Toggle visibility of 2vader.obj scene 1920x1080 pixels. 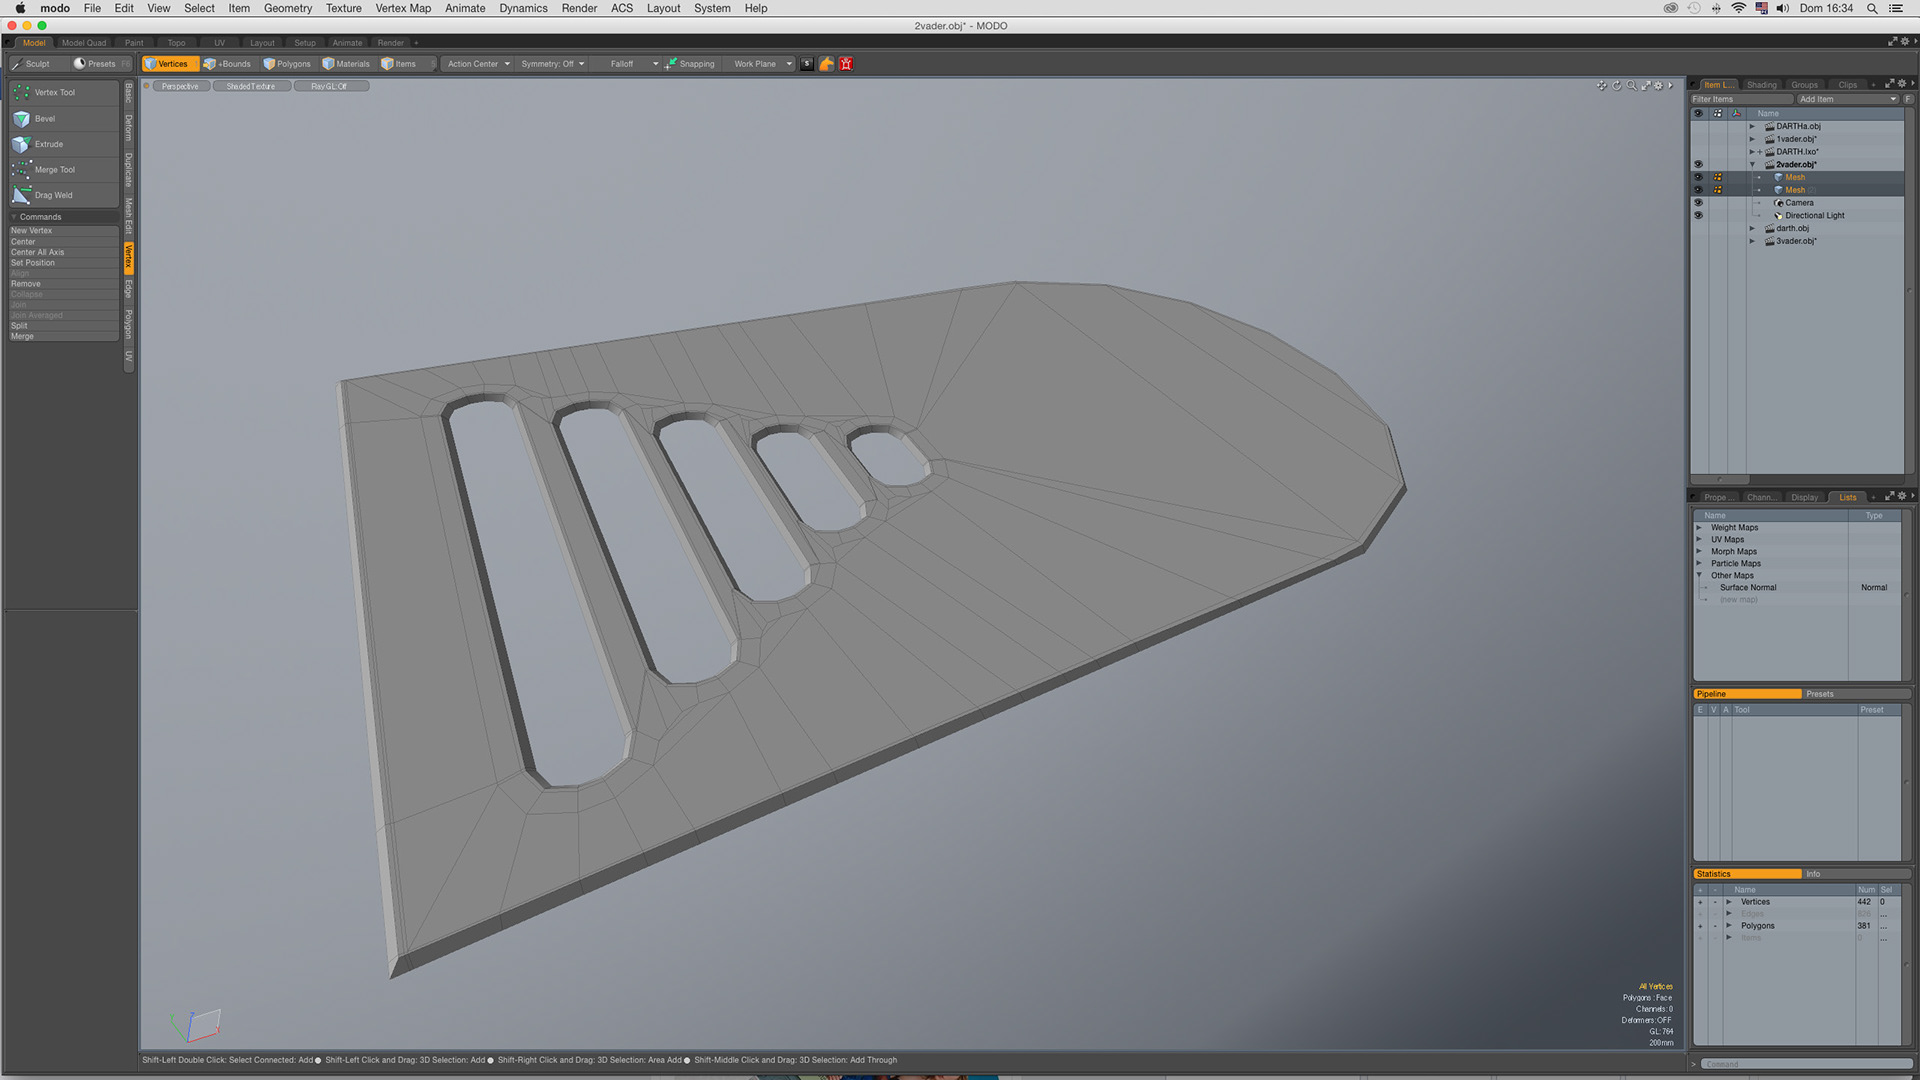(1698, 164)
